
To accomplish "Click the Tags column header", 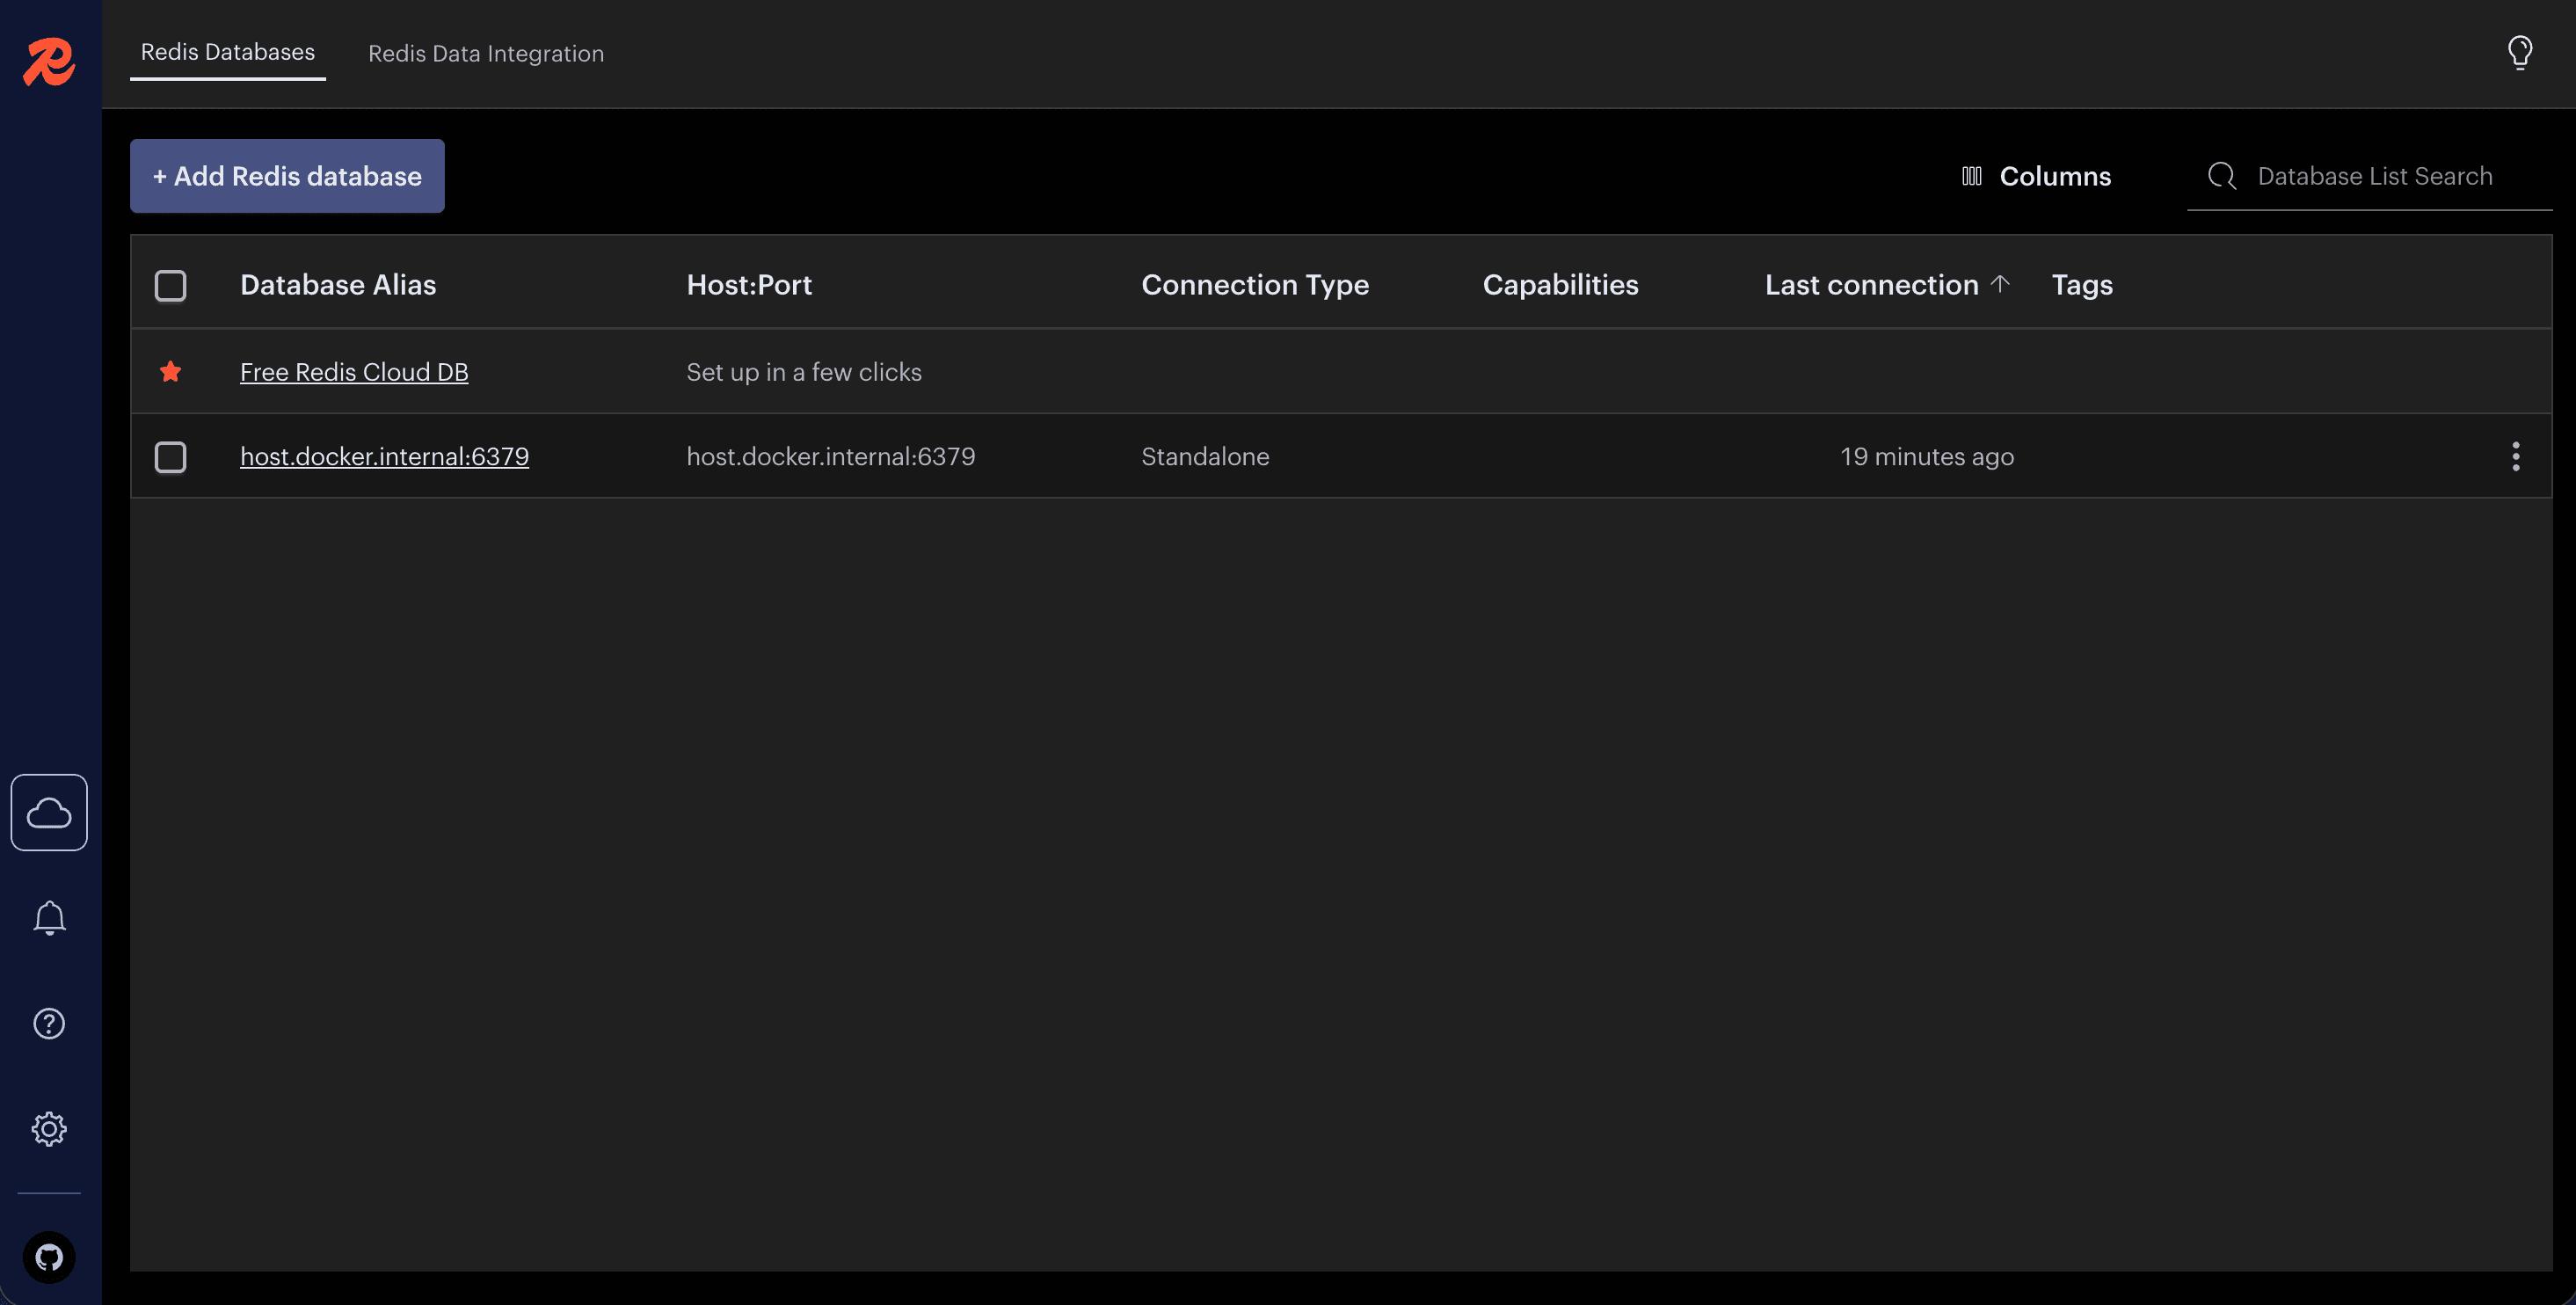I will (2082, 285).
